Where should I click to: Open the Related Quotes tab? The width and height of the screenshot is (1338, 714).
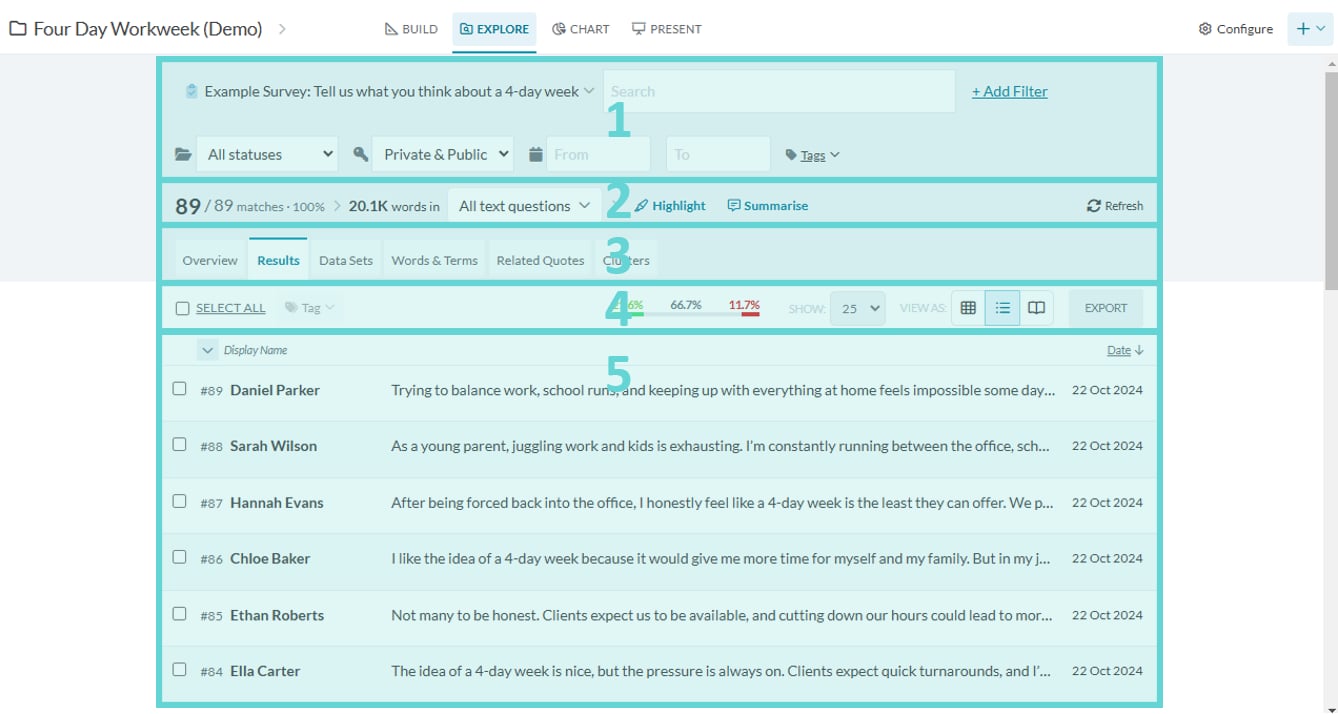[540, 260]
